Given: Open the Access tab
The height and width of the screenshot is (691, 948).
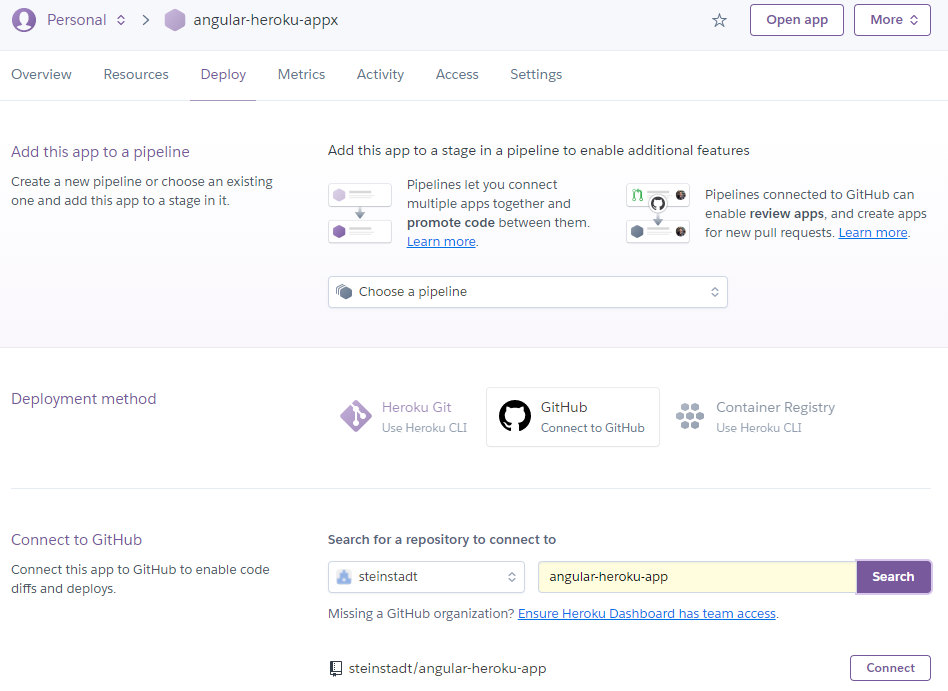Looking at the screenshot, I should click(457, 74).
